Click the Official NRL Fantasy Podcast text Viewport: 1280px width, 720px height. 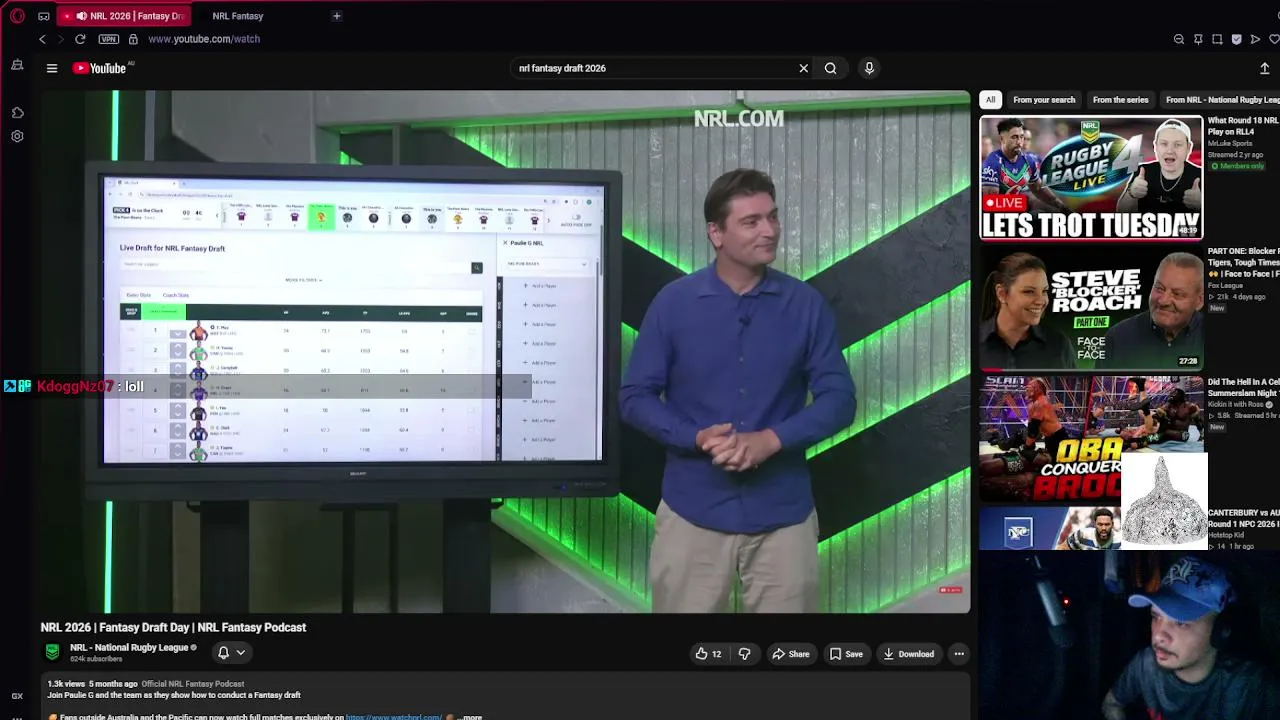tap(193, 684)
